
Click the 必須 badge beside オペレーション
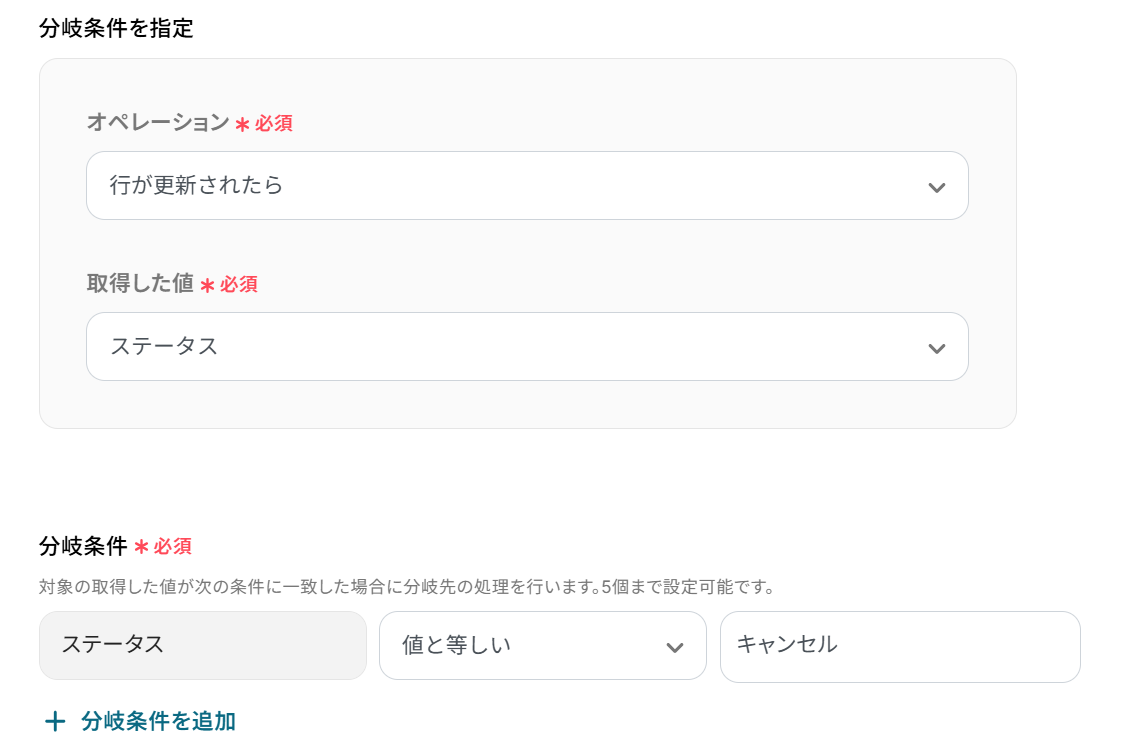[273, 124]
